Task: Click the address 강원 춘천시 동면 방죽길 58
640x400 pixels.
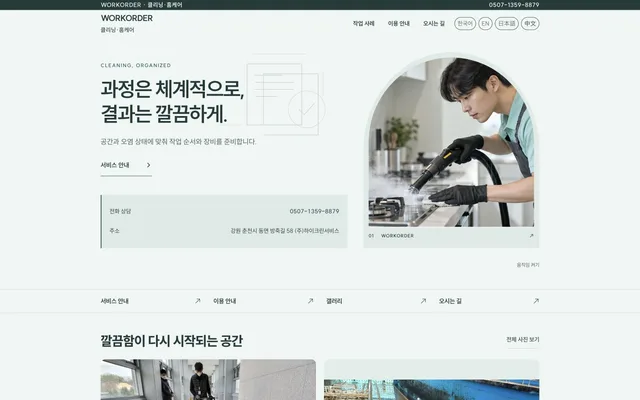Action: click(x=285, y=231)
